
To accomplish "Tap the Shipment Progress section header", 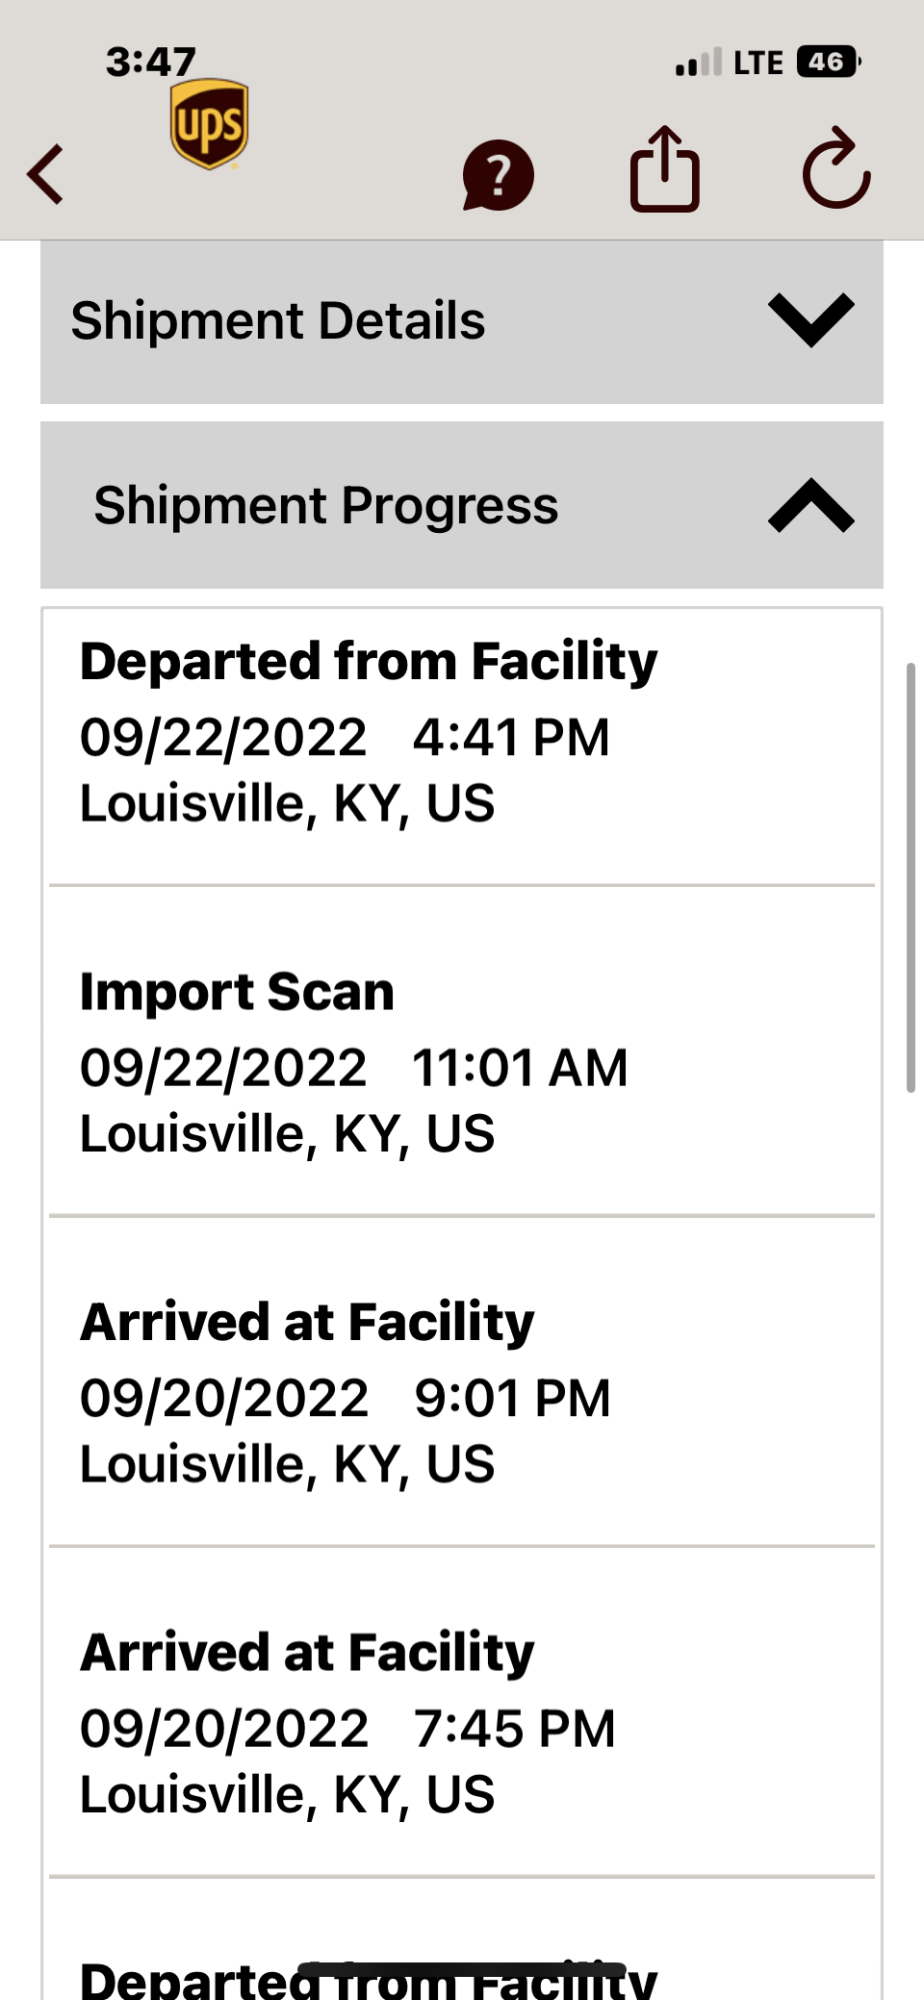I will [326, 505].
